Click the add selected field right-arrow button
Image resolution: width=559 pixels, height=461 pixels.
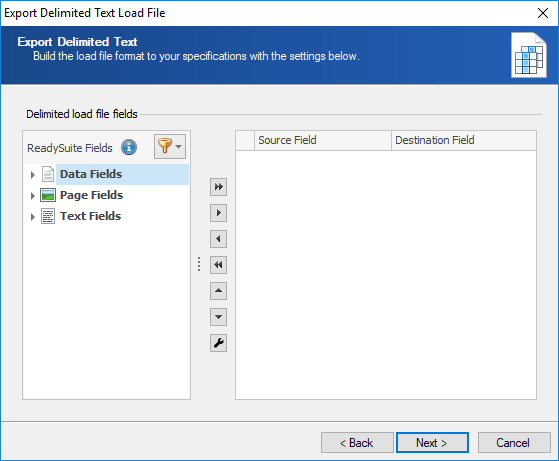click(x=218, y=213)
